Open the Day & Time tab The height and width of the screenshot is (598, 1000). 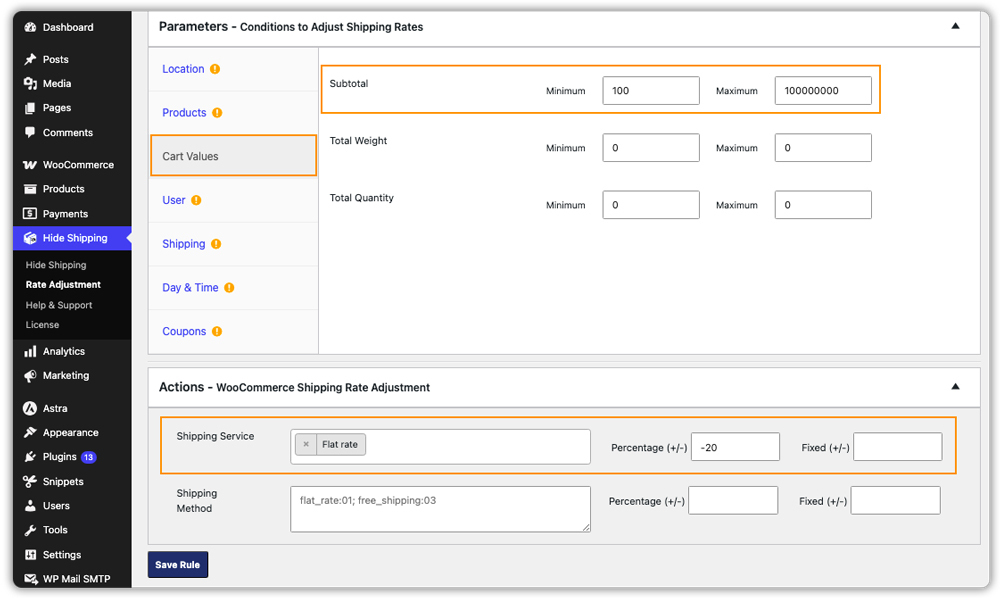click(233, 288)
